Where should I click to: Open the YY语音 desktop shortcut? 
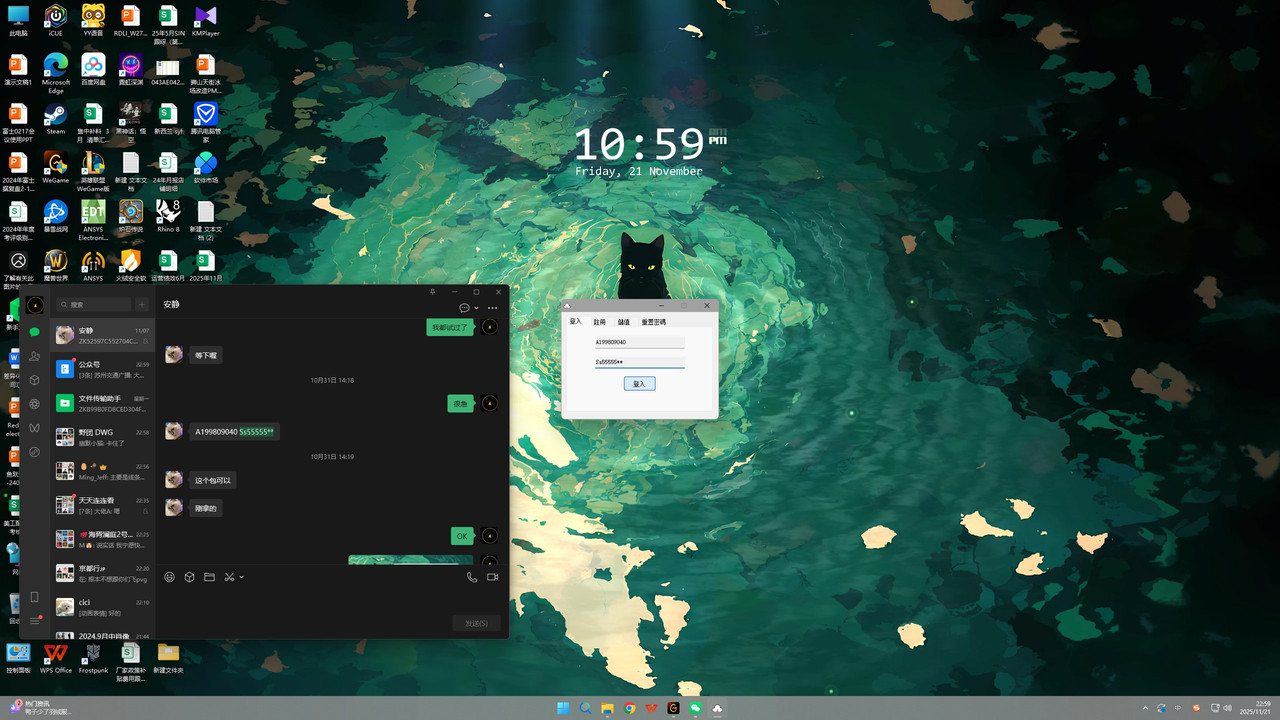click(x=93, y=21)
